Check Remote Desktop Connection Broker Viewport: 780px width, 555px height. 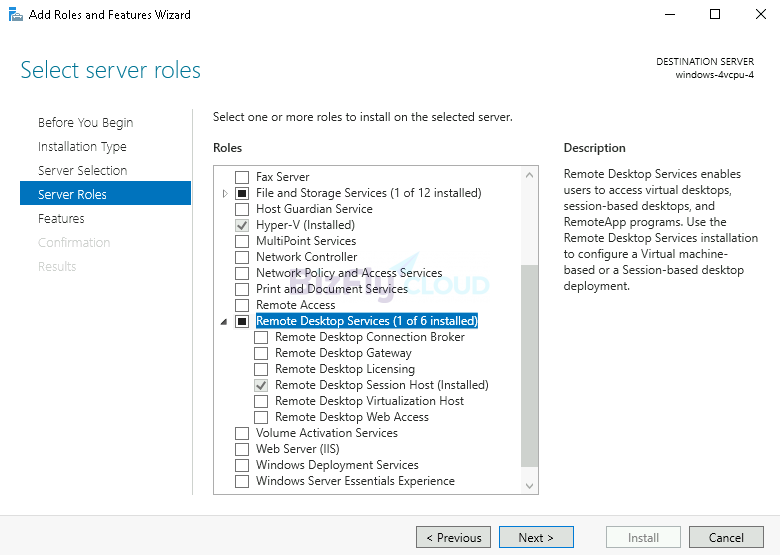261,338
